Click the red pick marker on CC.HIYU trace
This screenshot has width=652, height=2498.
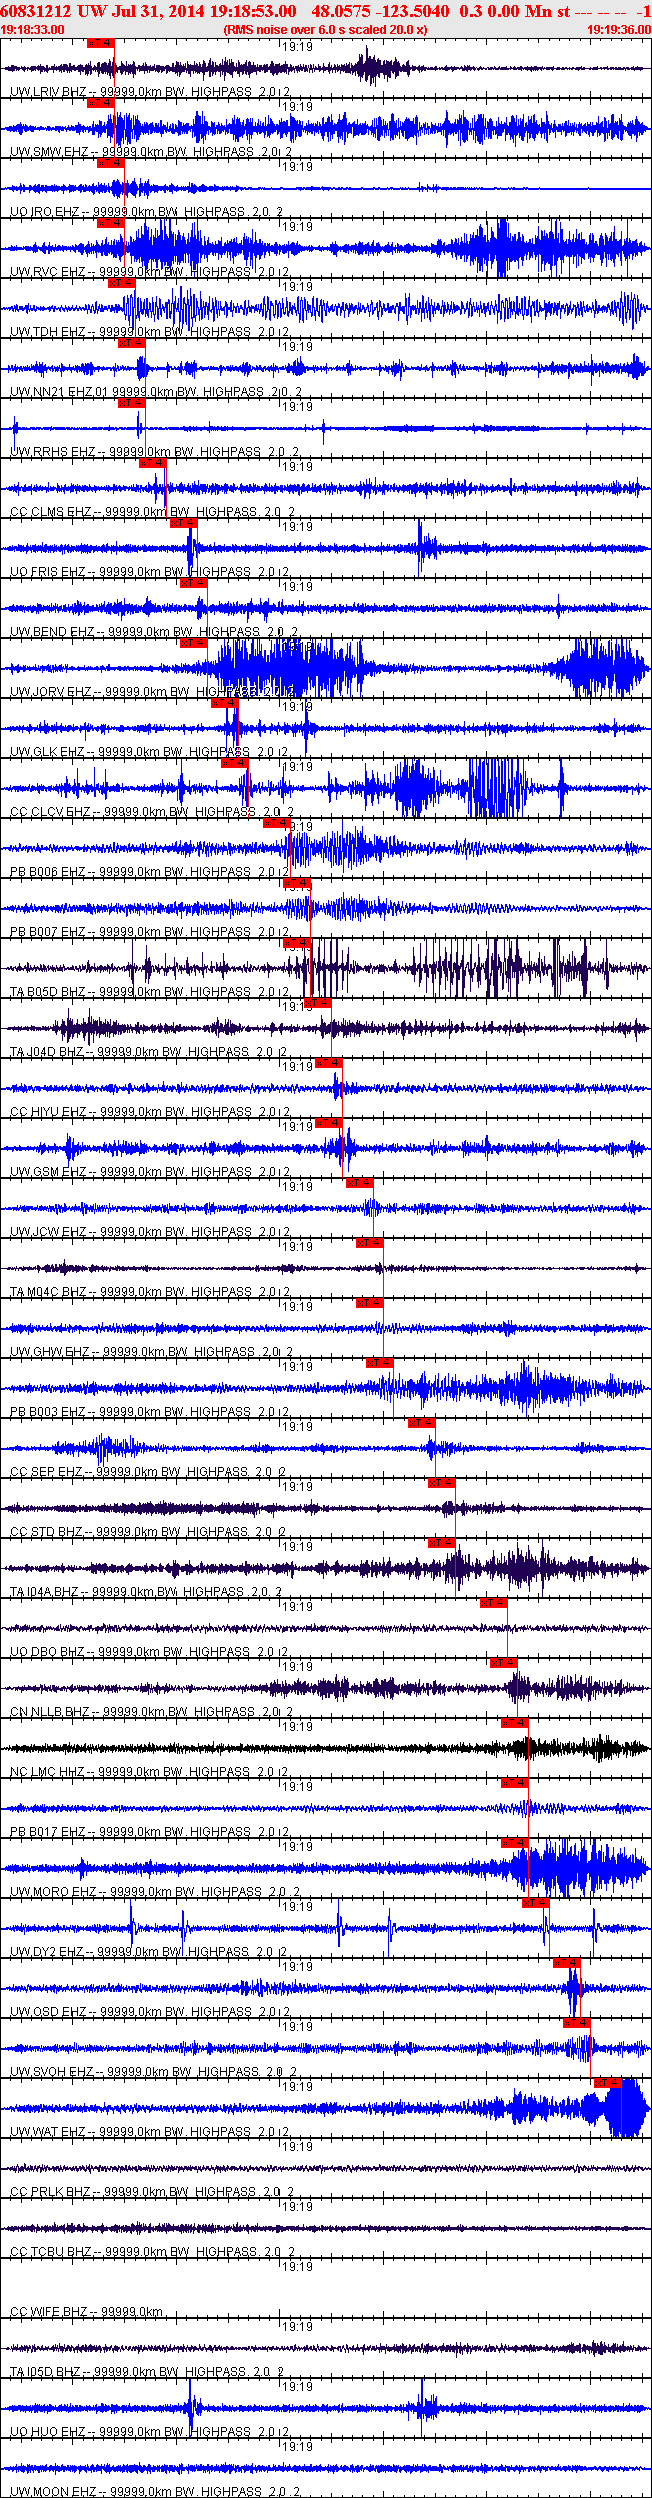tap(329, 1063)
